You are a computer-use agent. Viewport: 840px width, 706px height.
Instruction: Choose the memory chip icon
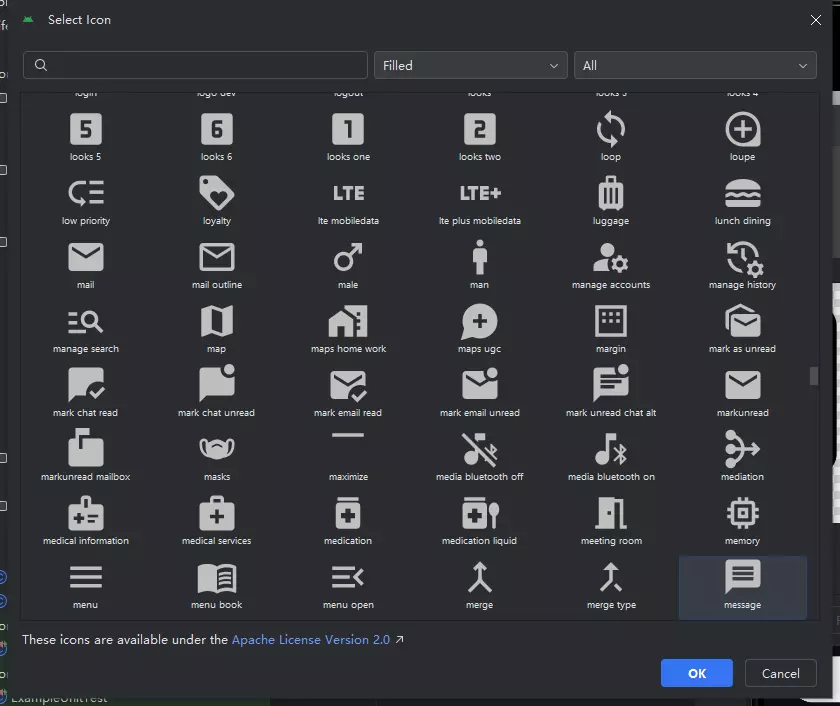(742, 514)
